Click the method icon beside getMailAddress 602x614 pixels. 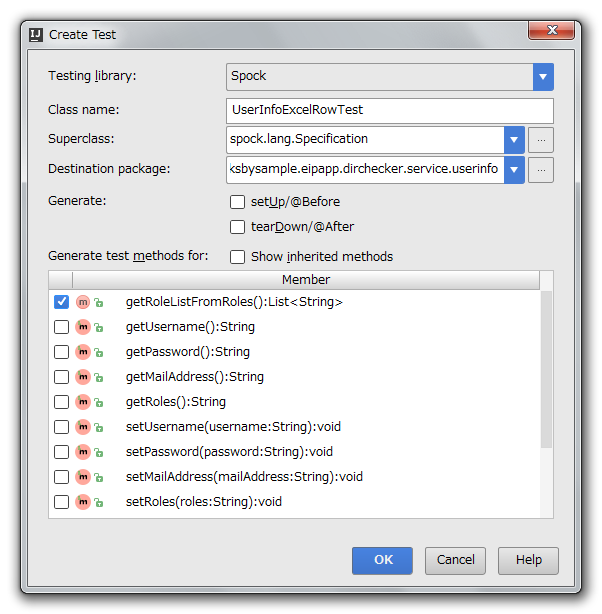point(83,377)
